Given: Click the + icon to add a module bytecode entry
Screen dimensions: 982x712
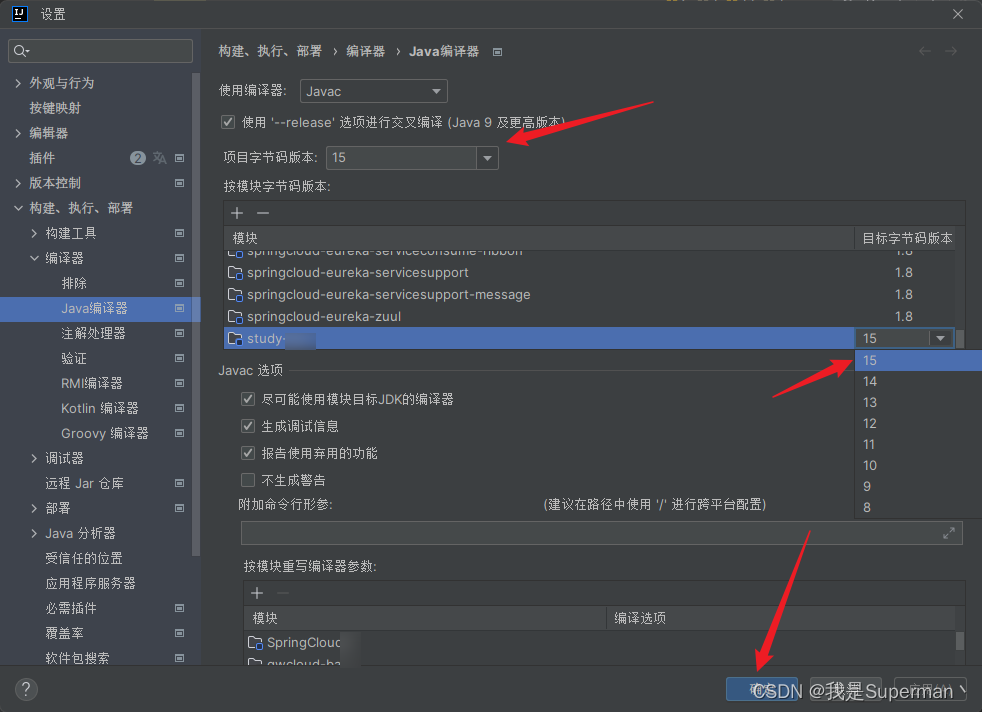Looking at the screenshot, I should click(236, 213).
